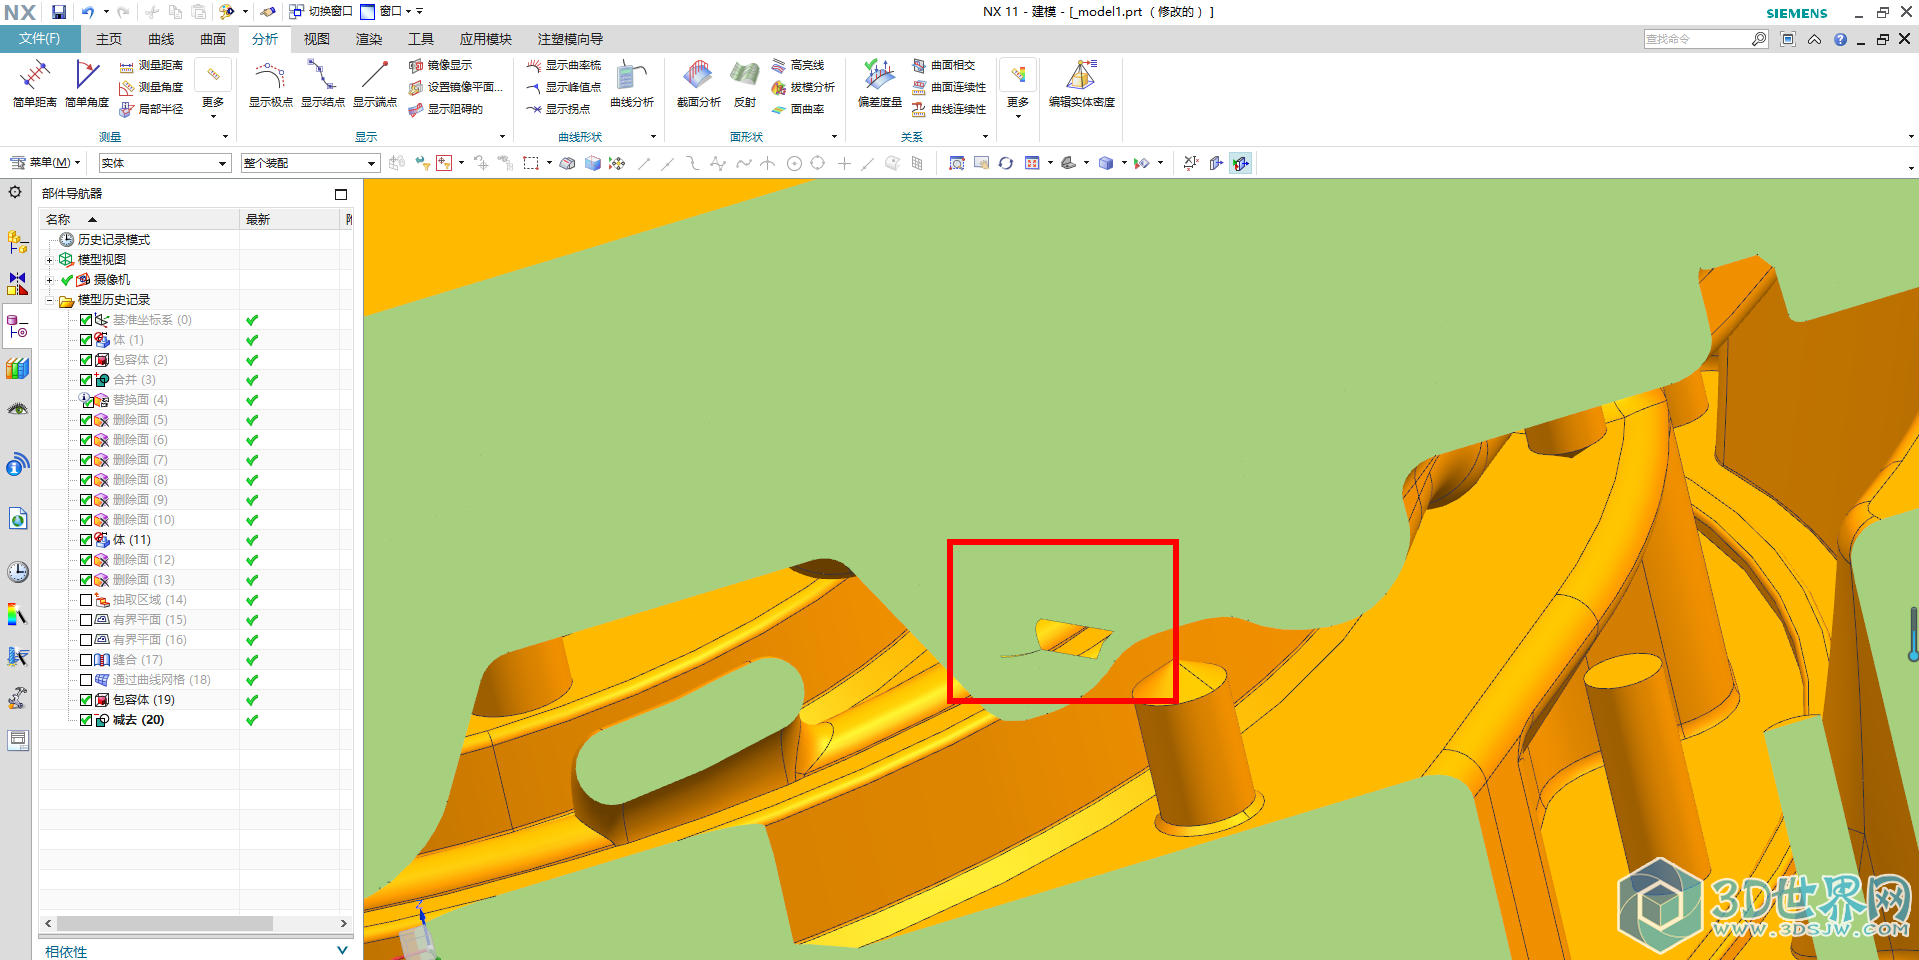Switch to the 曲线 tab
The width and height of the screenshot is (1919, 960).
coord(161,39)
